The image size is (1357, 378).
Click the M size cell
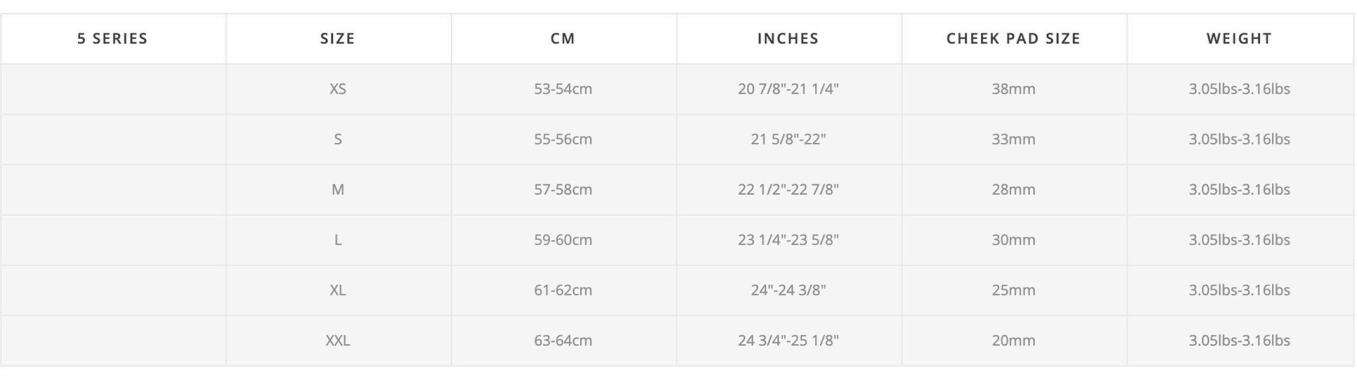(x=338, y=189)
